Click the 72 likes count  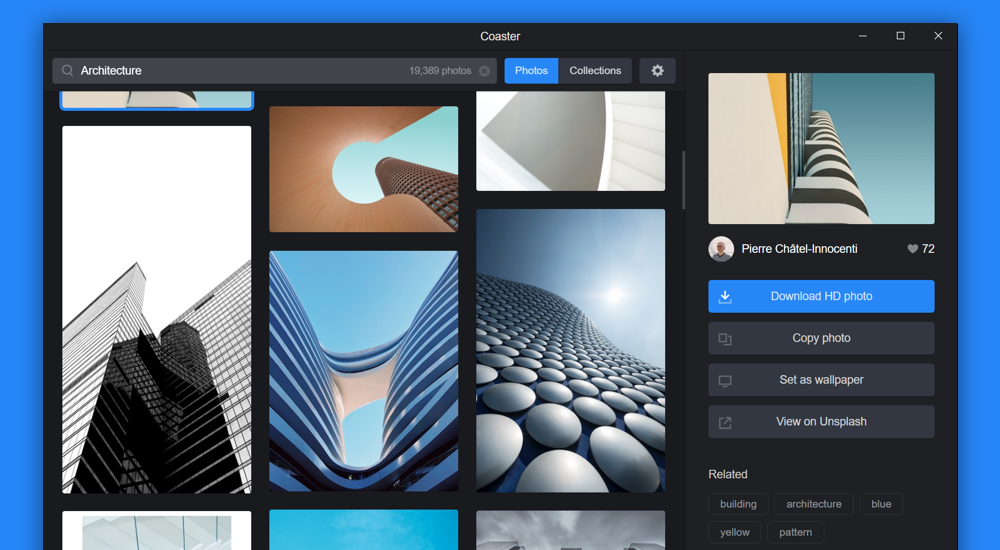(928, 249)
